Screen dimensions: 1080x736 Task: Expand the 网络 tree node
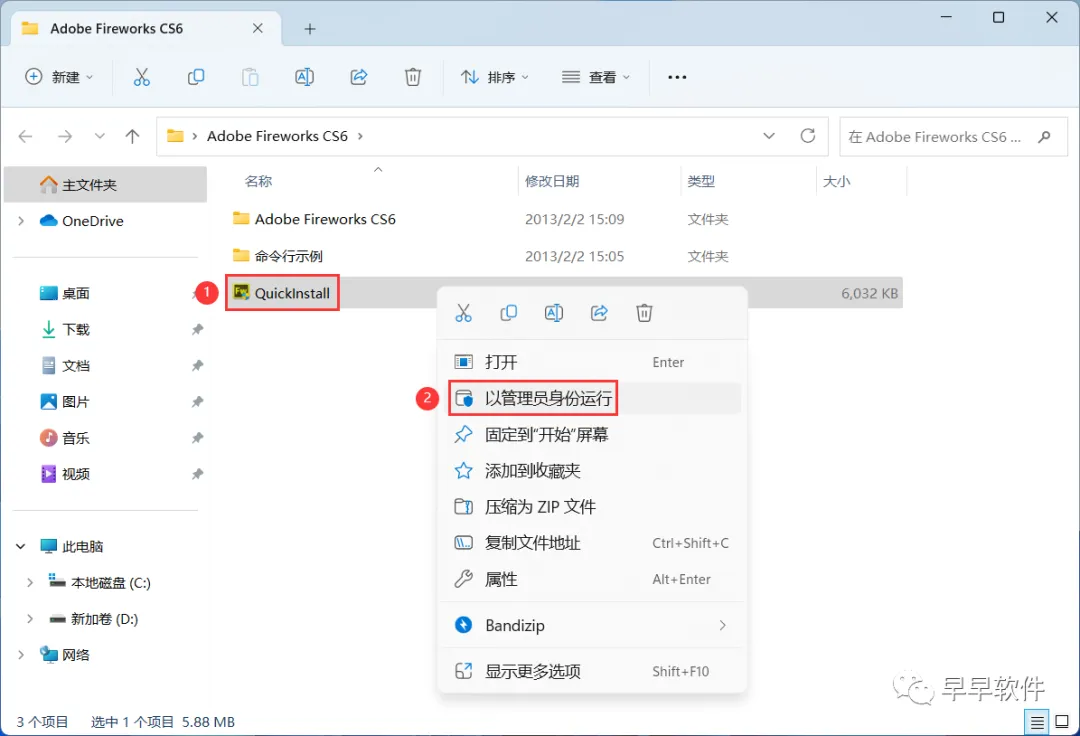[21, 655]
